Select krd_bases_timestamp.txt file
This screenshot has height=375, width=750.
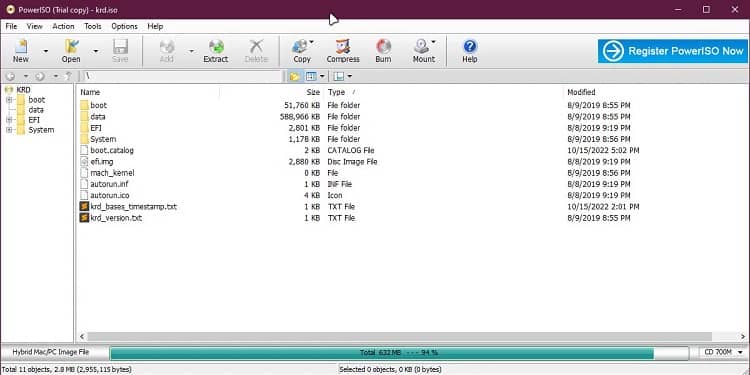(x=133, y=207)
